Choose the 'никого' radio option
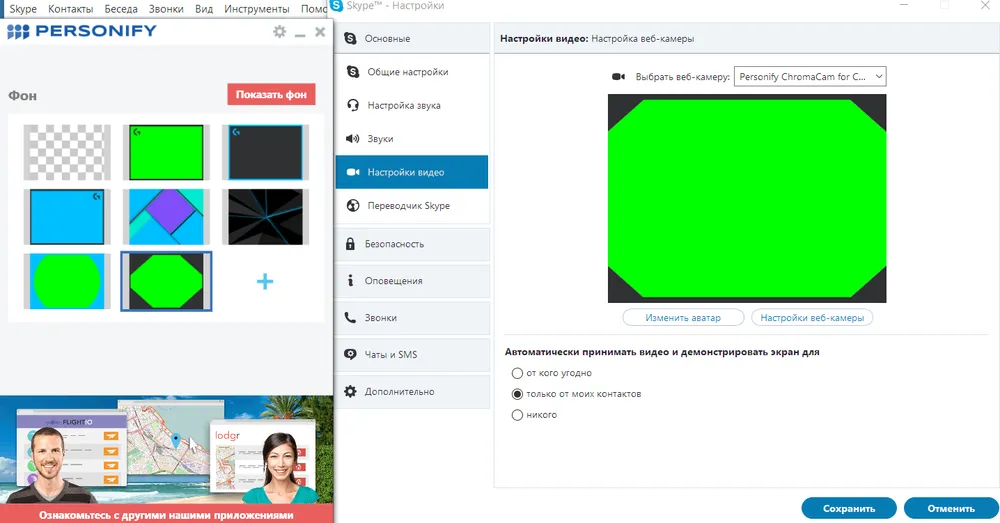 click(x=517, y=415)
